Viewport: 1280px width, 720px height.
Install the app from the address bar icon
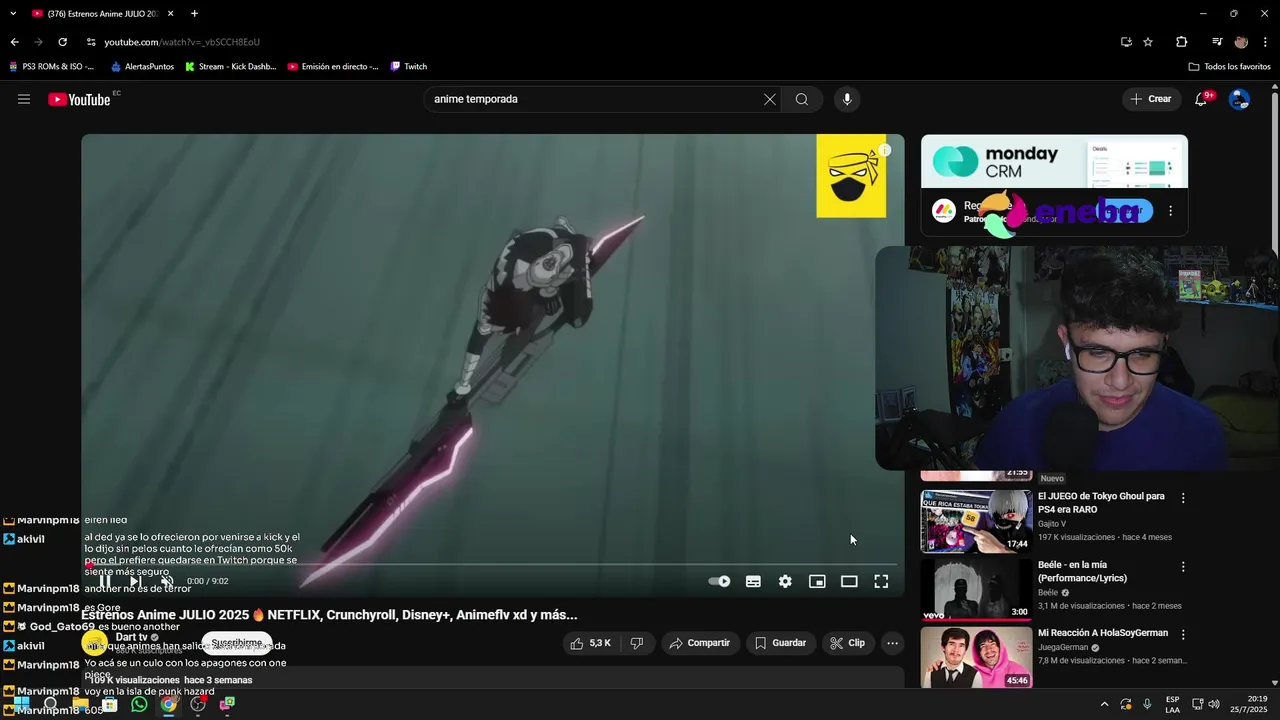coord(1126,42)
